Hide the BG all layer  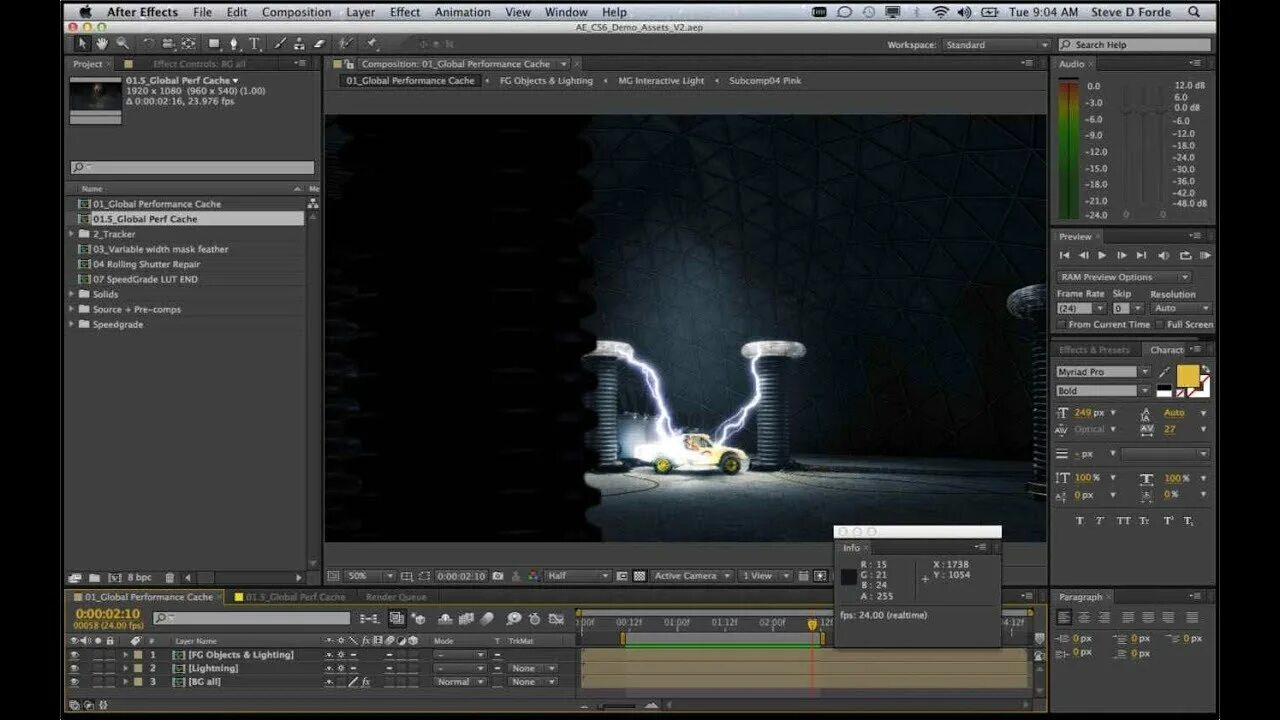pos(73,681)
